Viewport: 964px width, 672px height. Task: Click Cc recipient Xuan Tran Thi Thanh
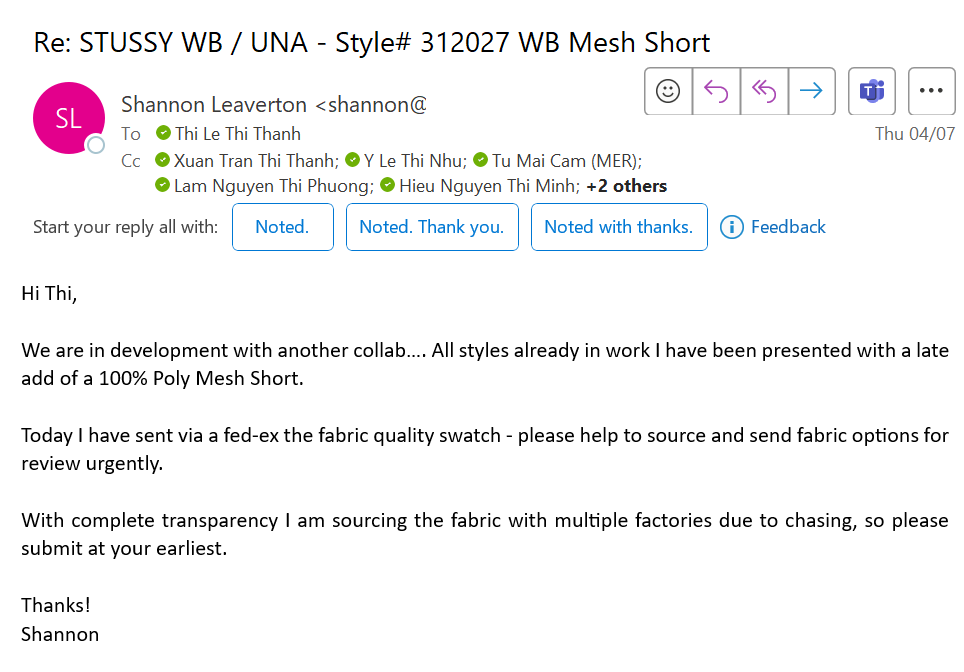(255, 161)
